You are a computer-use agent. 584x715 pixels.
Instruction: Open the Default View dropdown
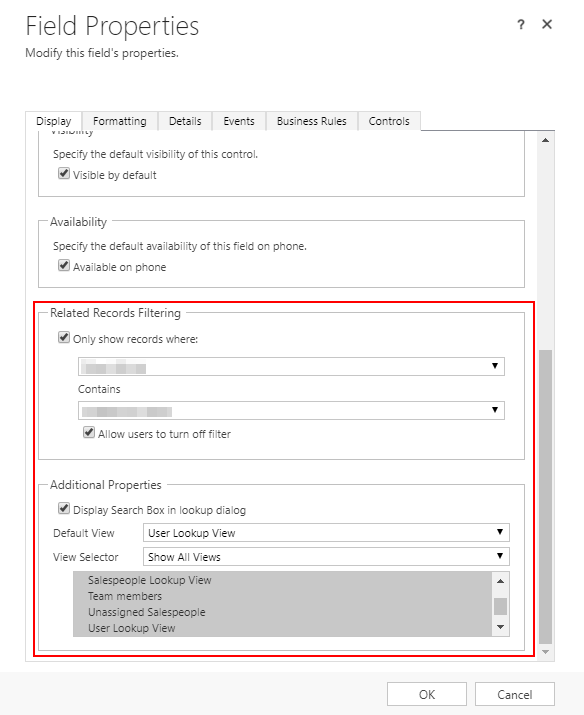click(326, 533)
